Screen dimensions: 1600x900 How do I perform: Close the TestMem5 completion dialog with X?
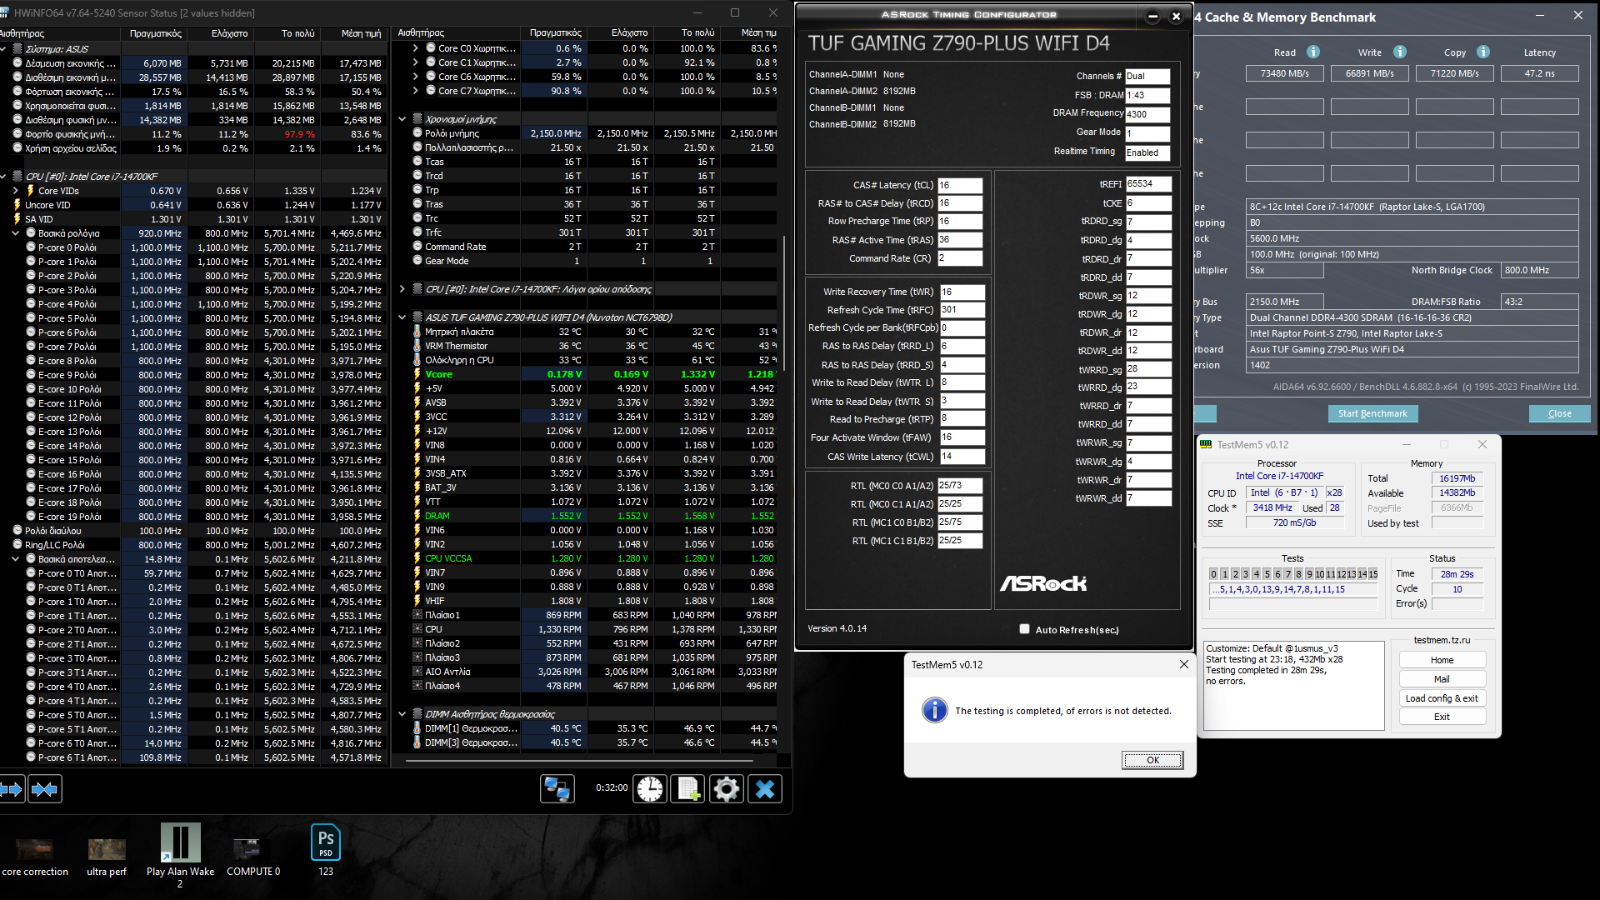(x=1184, y=664)
